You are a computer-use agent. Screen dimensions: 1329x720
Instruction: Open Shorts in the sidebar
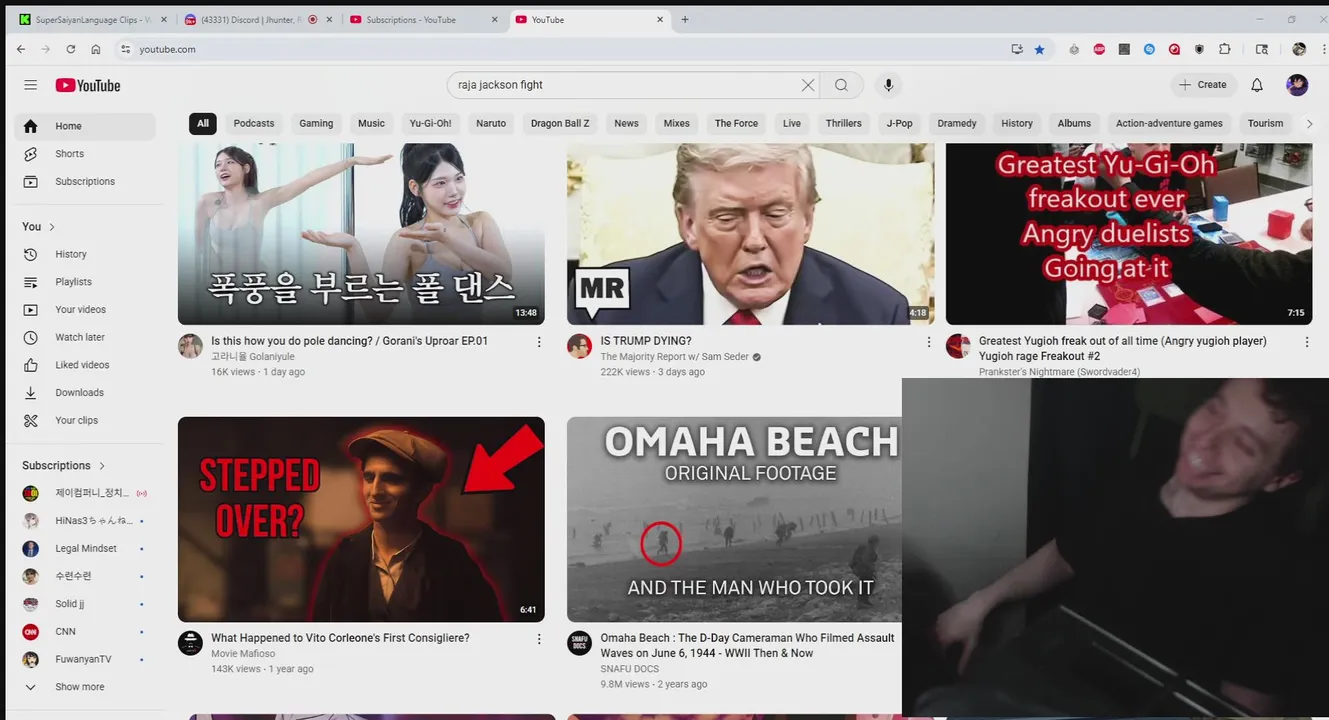pos(85,154)
